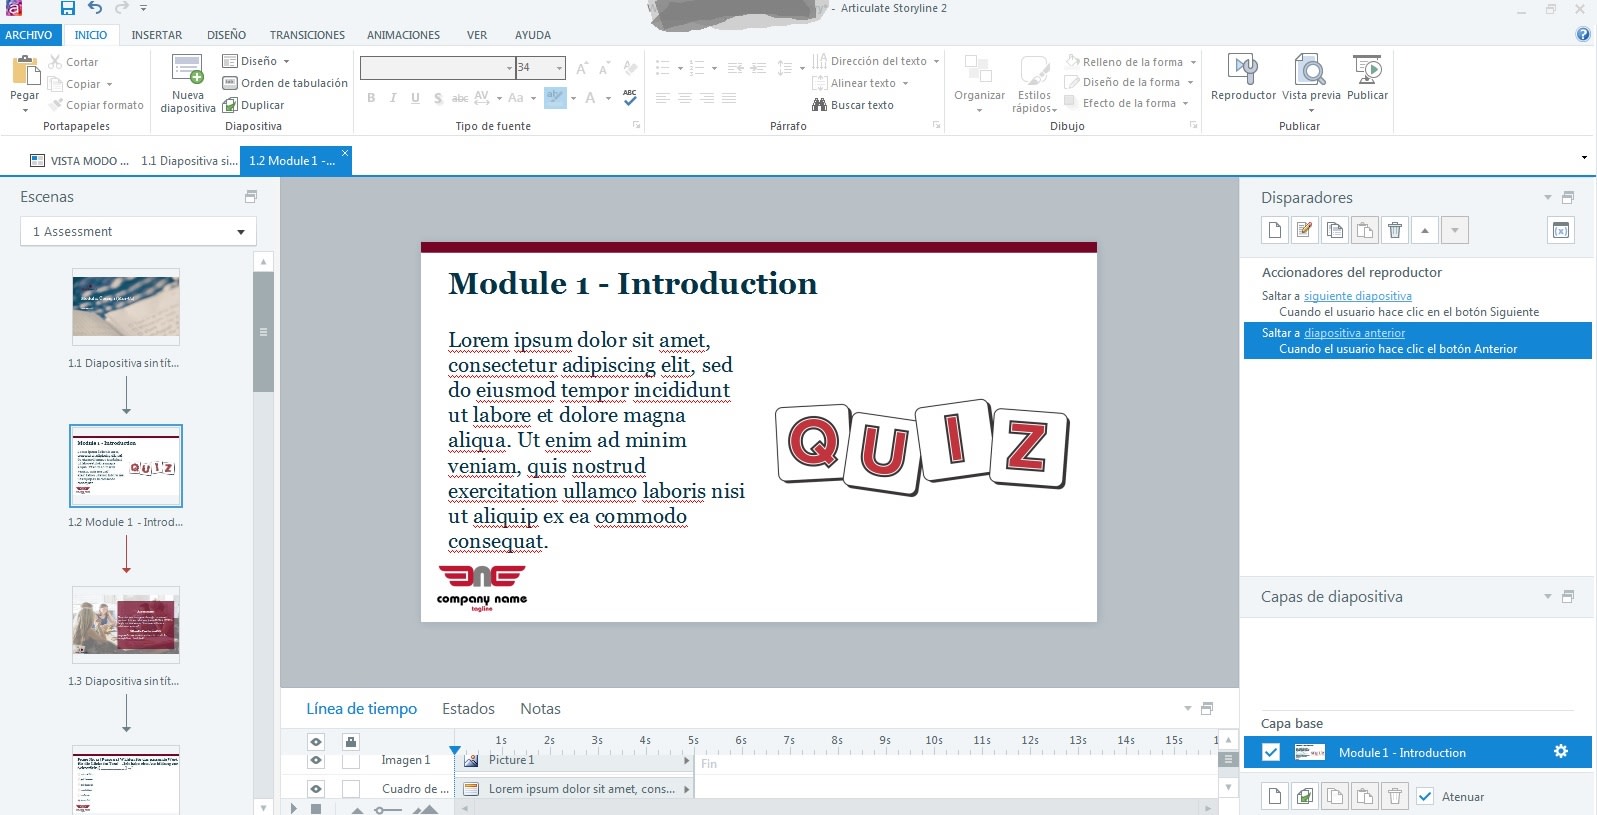Delete the selected trigger
1597x815 pixels.
tap(1395, 230)
